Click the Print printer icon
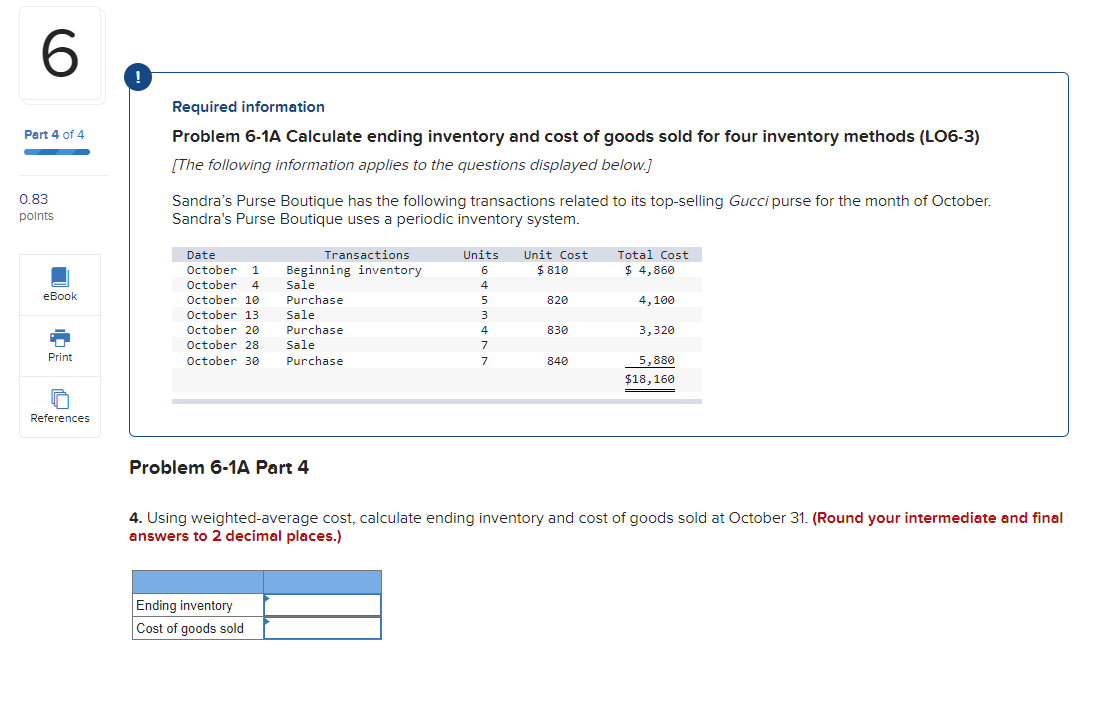The height and width of the screenshot is (721, 1110). [60, 338]
